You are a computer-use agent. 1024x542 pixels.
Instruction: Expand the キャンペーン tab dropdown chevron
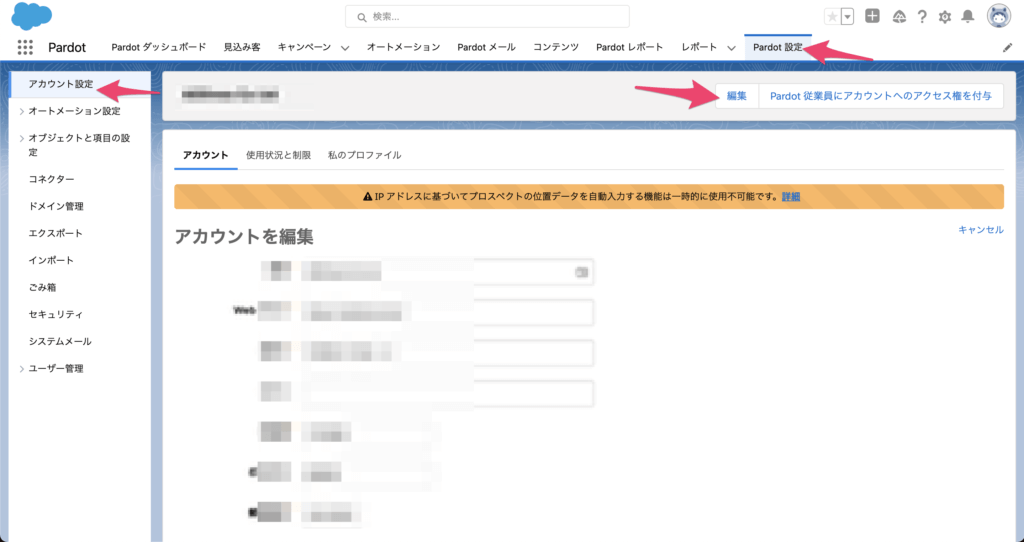tap(345, 48)
